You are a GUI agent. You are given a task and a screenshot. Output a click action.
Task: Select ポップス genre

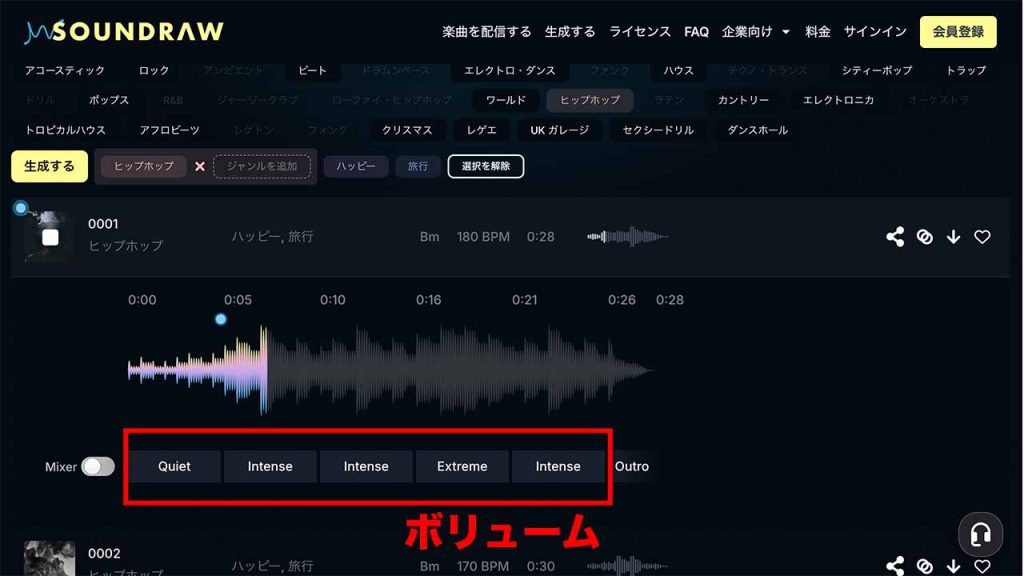[109, 100]
